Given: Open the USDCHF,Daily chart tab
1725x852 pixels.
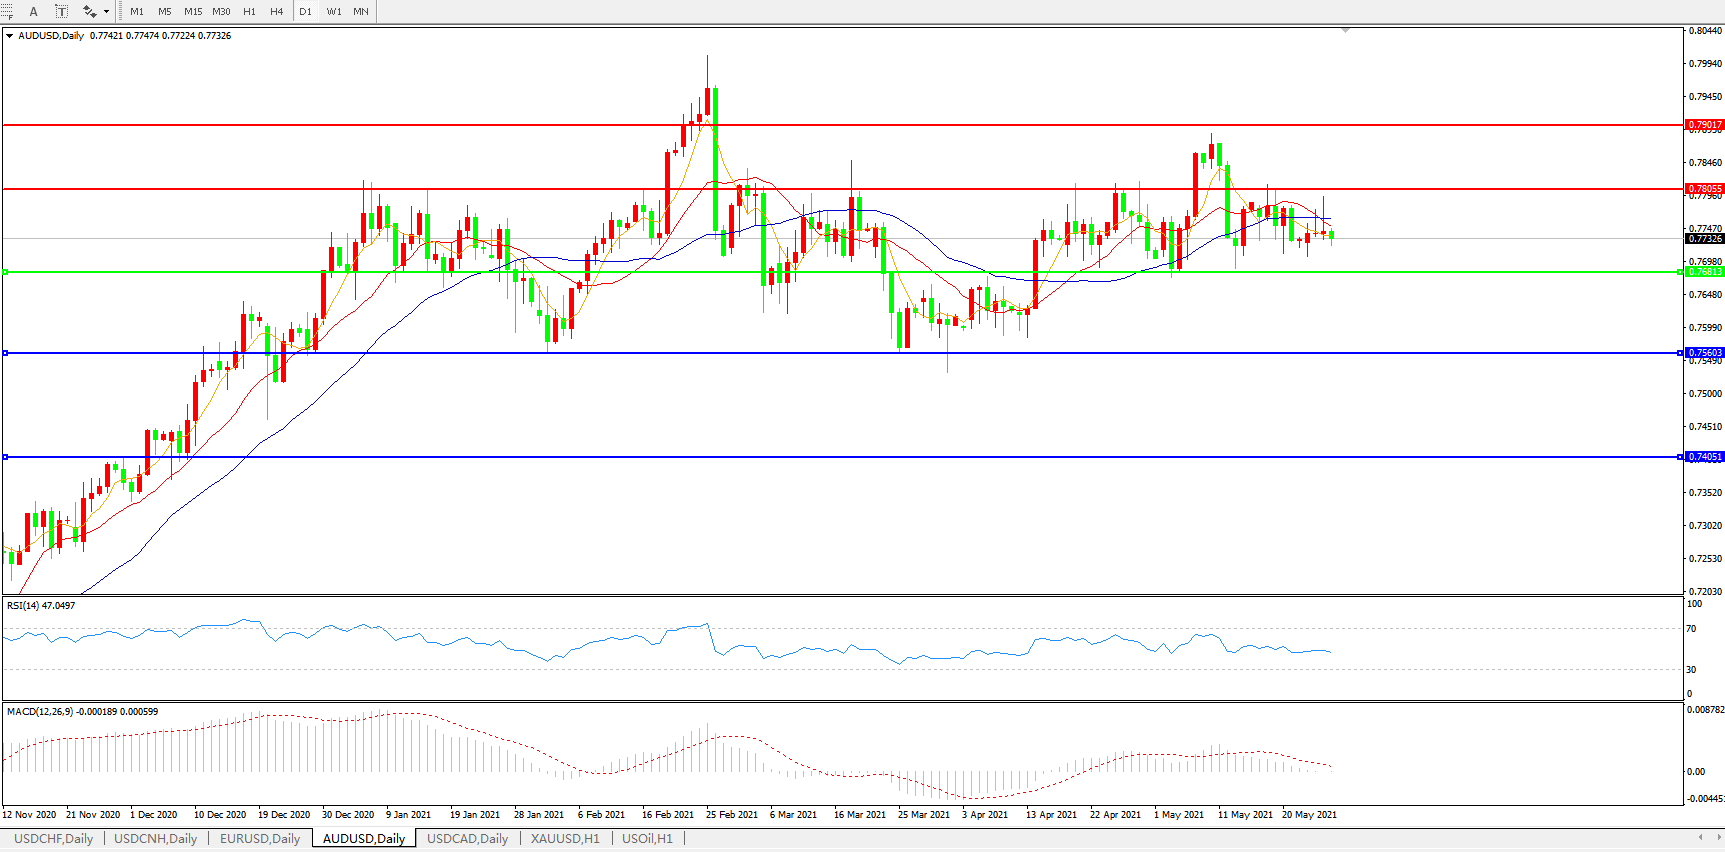Looking at the screenshot, I should point(53,838).
